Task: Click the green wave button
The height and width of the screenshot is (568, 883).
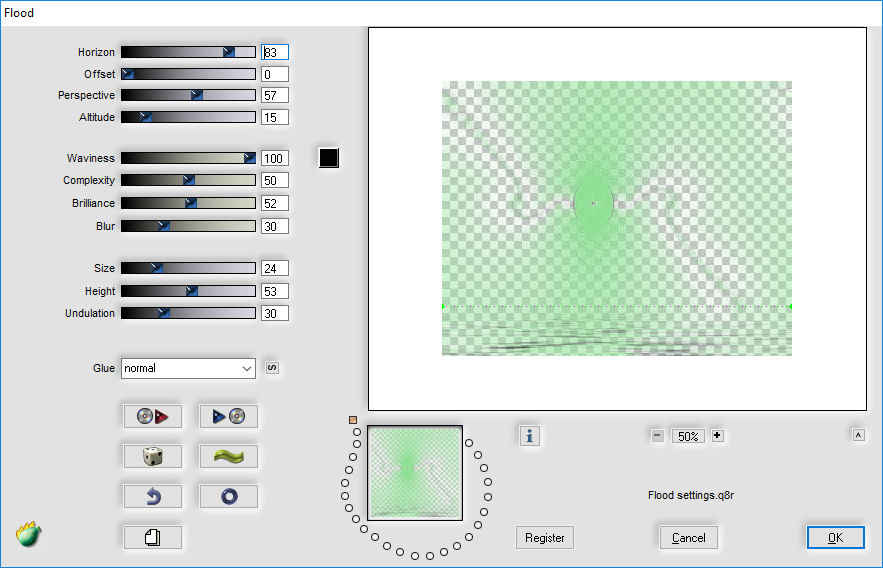Action: [229, 456]
